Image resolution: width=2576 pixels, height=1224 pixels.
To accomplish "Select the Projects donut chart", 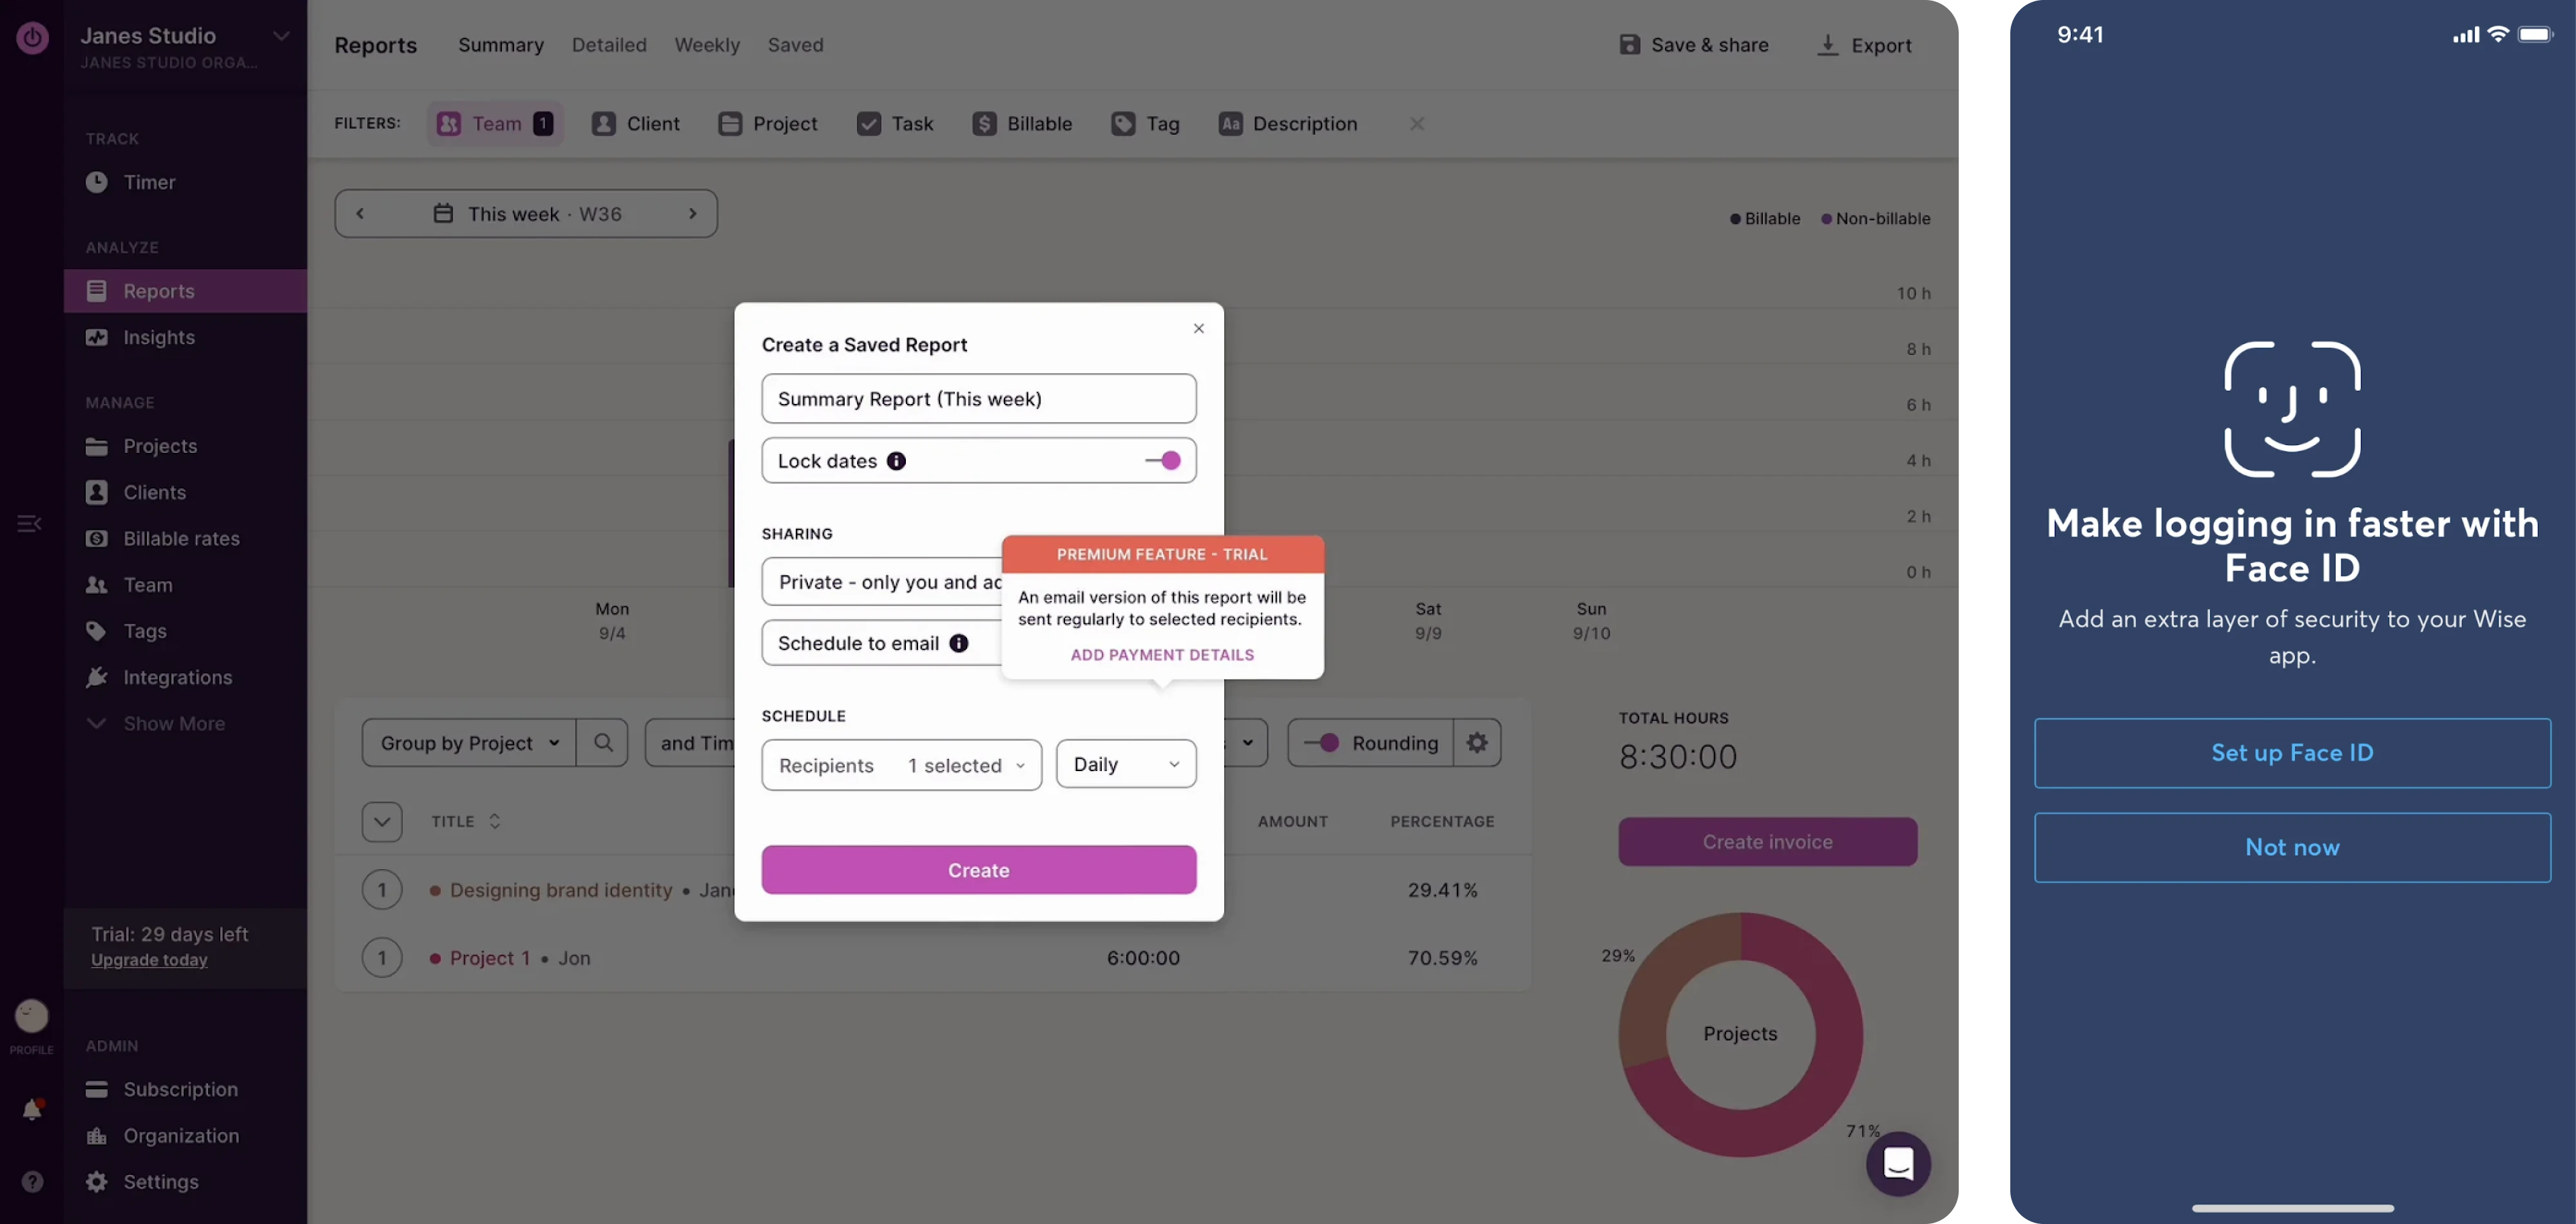I will [x=1739, y=1034].
